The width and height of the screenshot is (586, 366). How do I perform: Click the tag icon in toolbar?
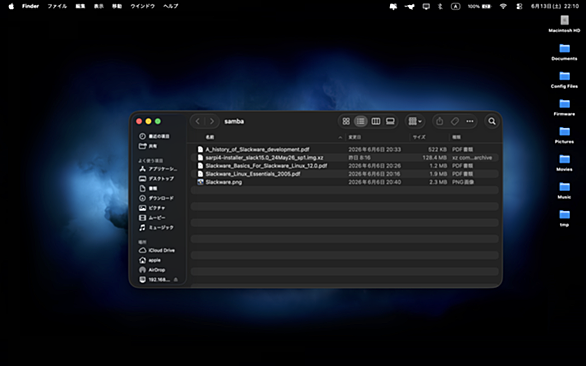[454, 121]
